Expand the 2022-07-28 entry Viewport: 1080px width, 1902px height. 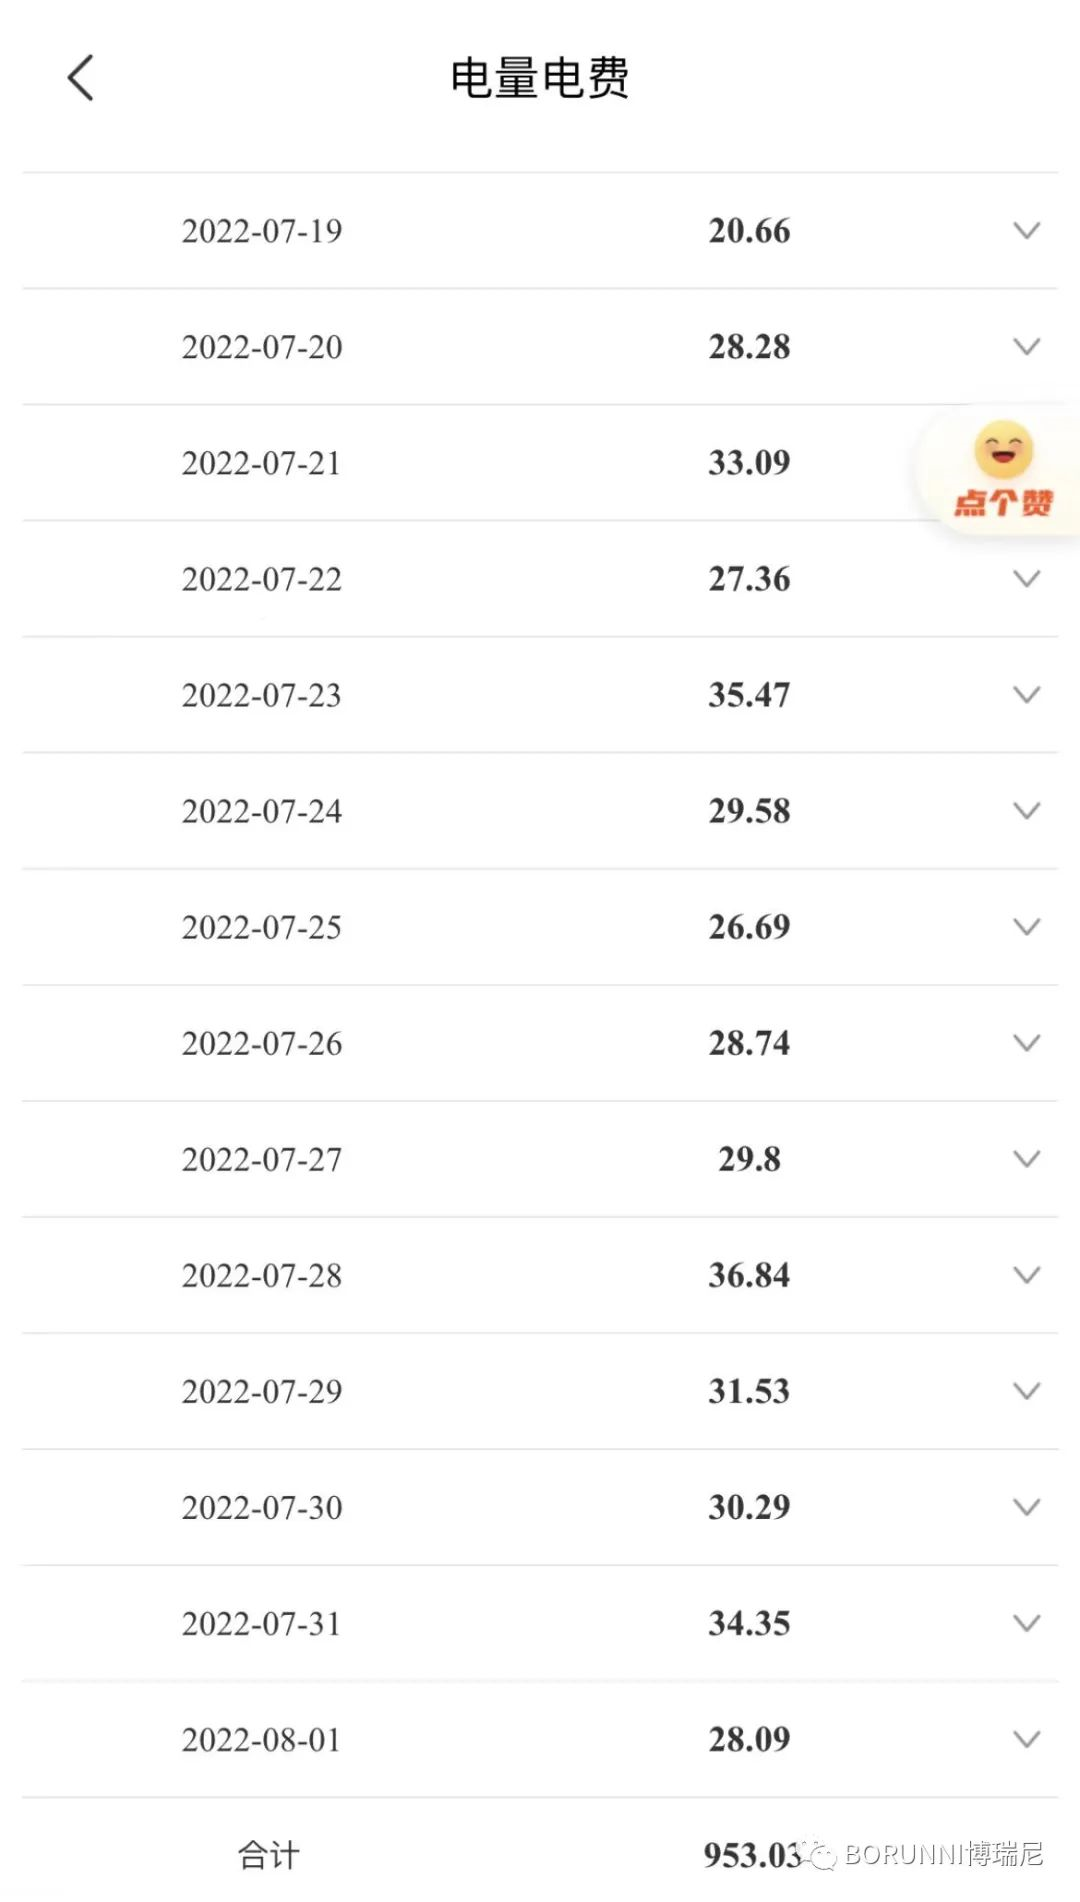pyautogui.click(x=1026, y=1275)
